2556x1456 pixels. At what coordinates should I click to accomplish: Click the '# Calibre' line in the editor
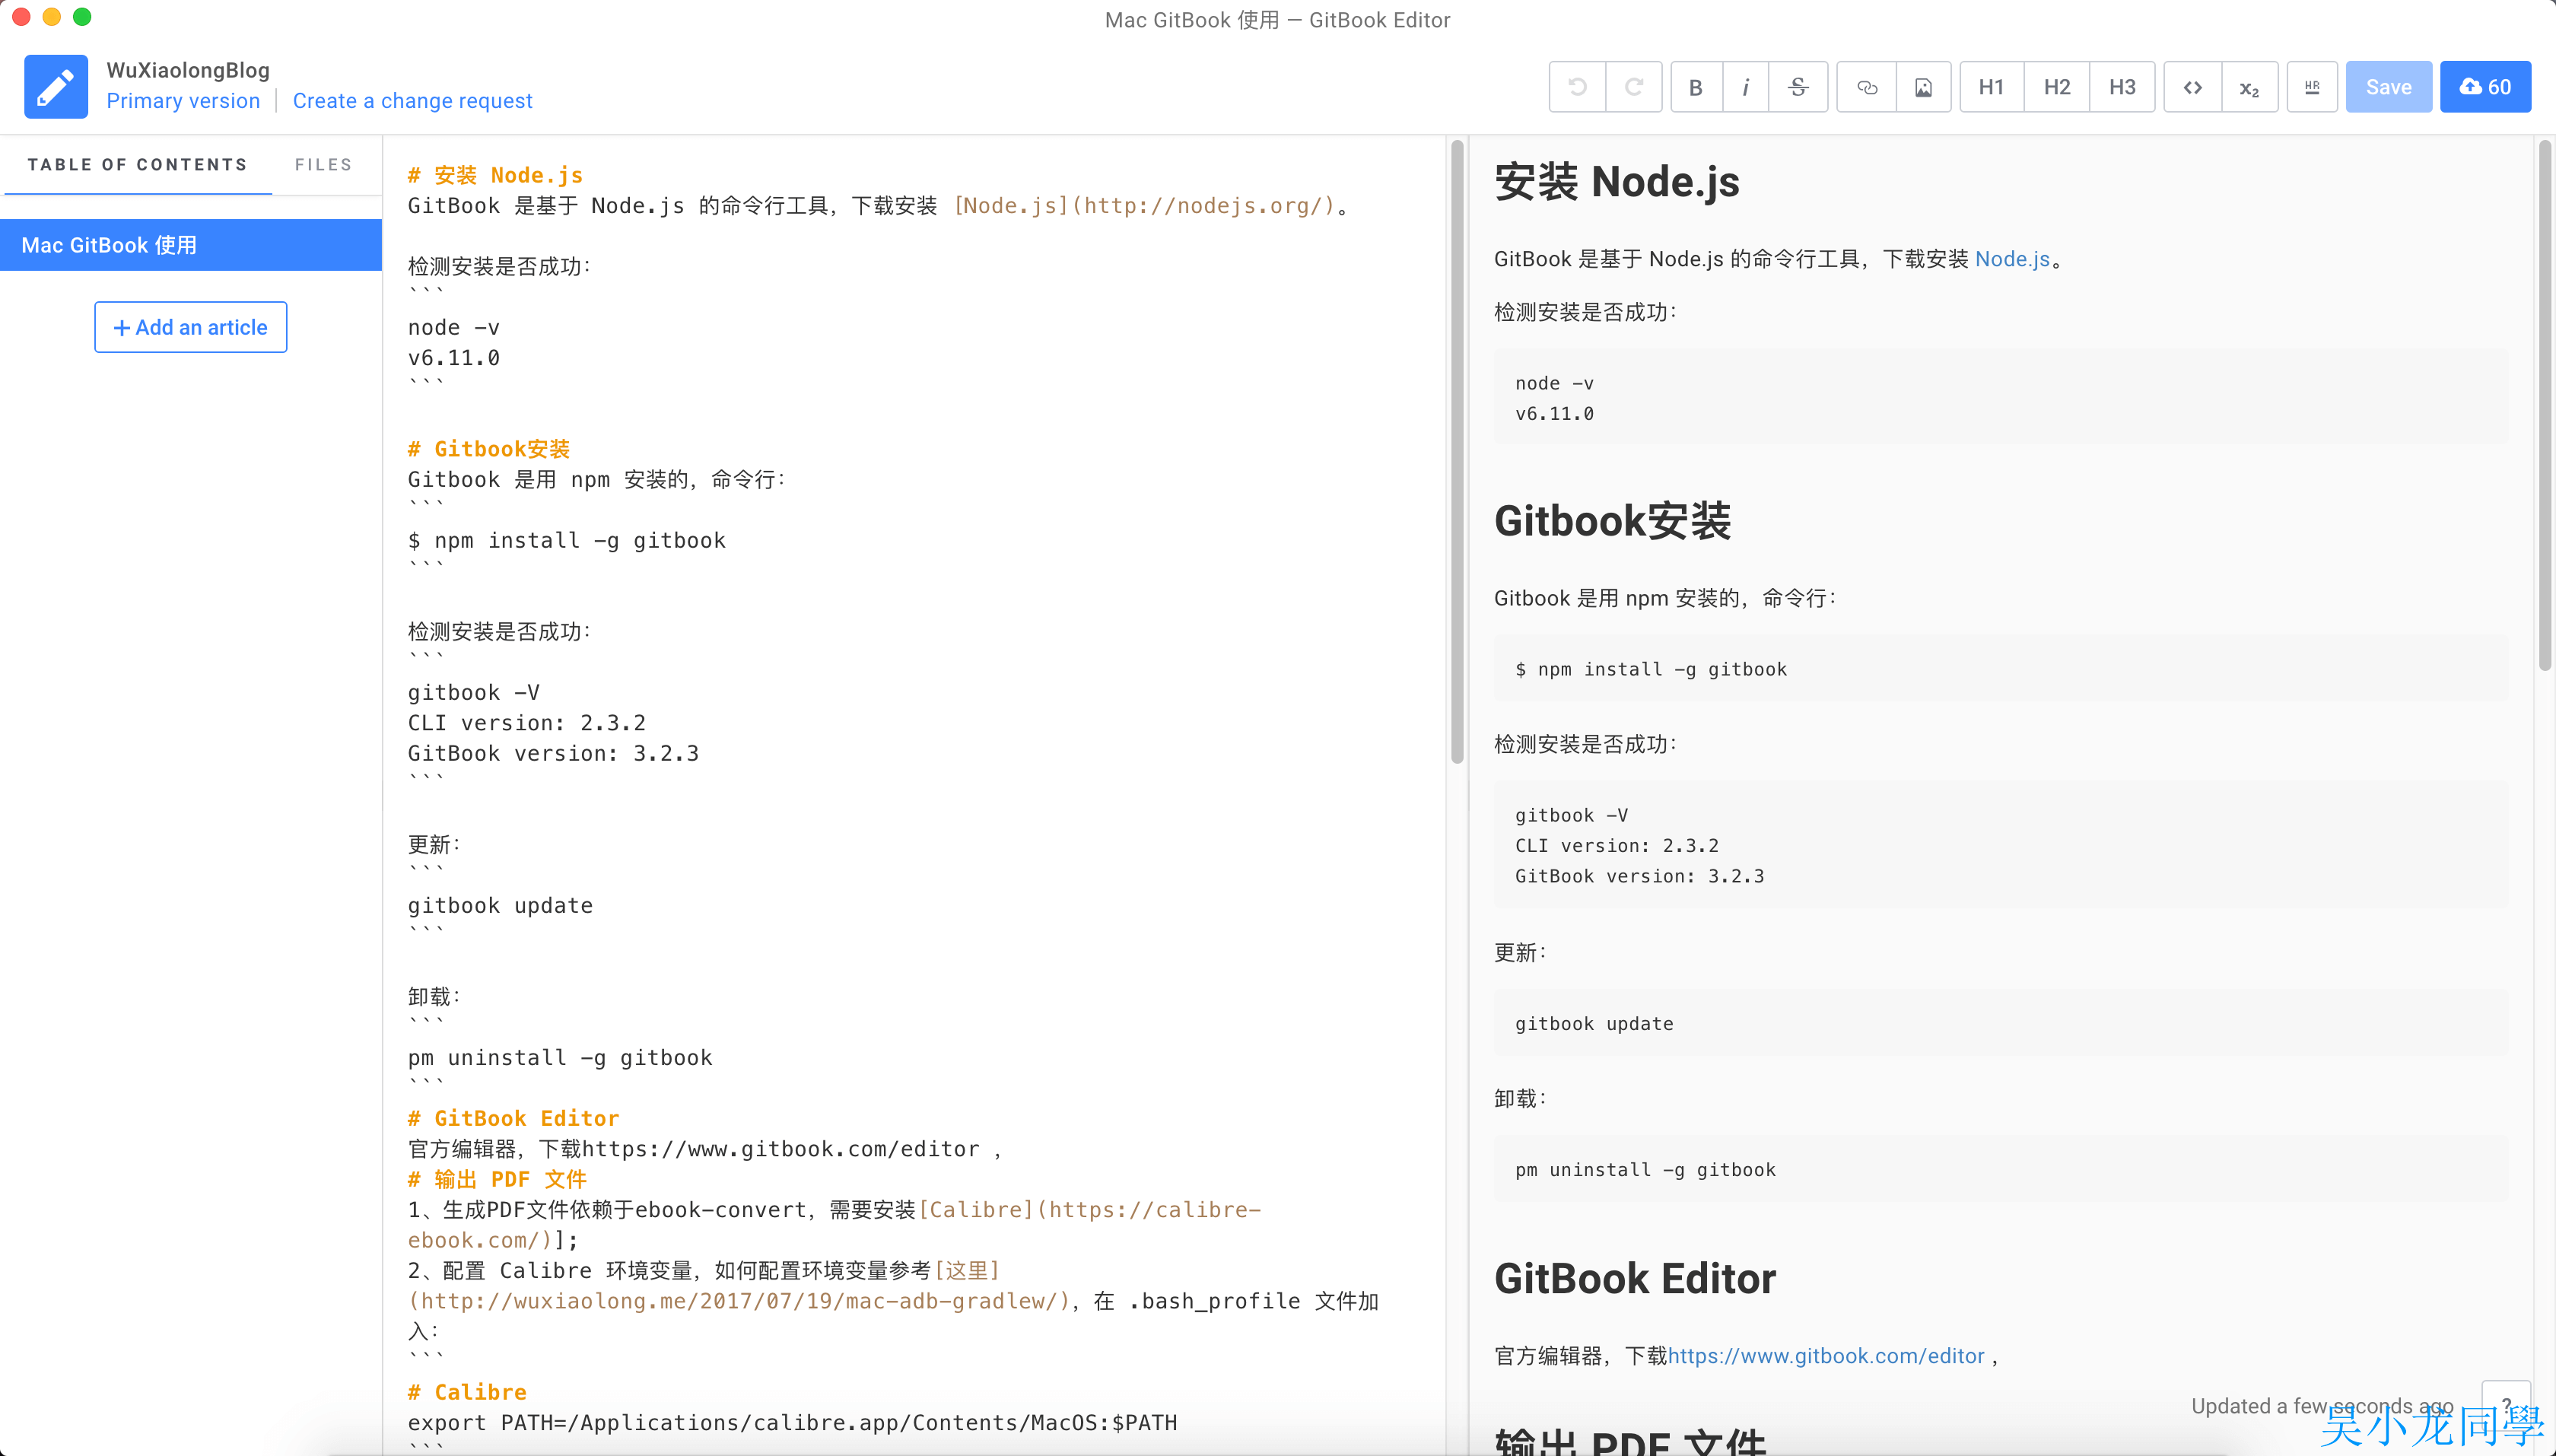click(467, 1392)
